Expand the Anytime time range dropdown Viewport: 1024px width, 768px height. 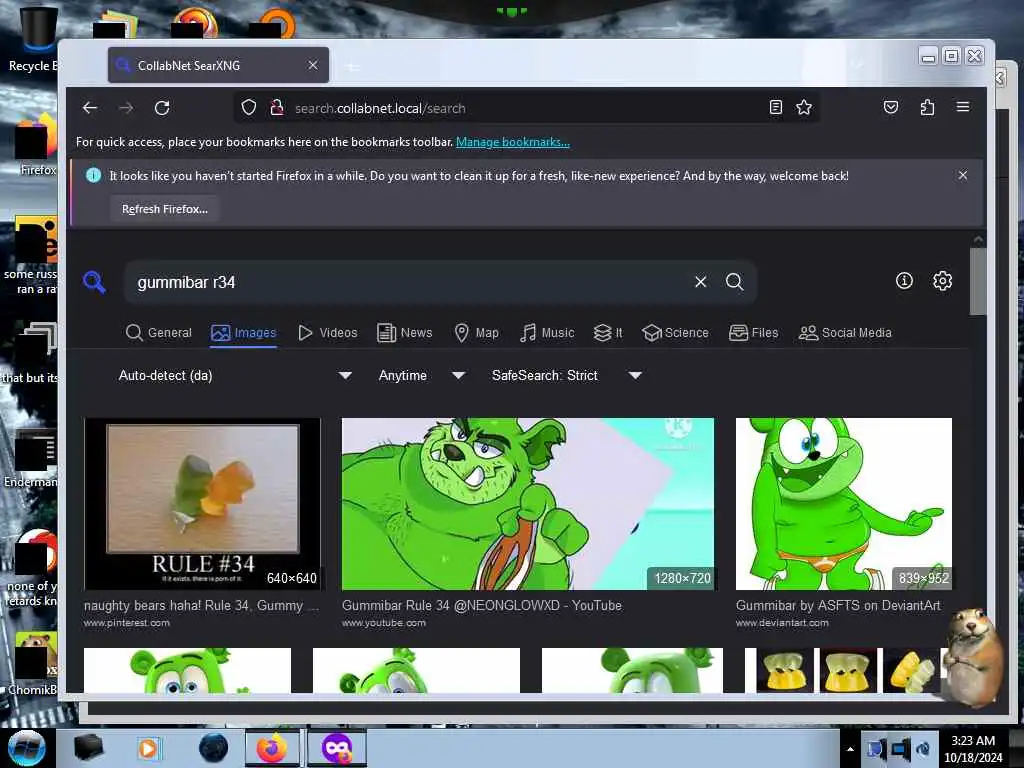pos(422,376)
